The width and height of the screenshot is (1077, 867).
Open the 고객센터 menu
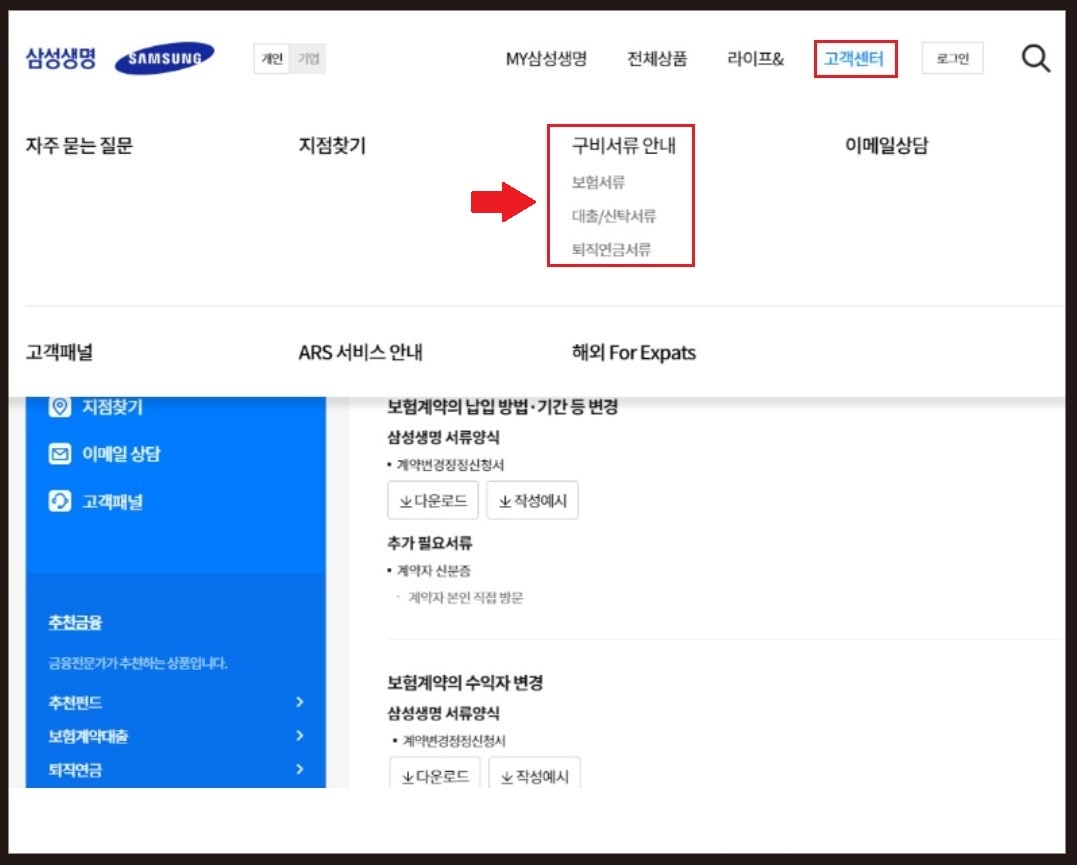855,60
